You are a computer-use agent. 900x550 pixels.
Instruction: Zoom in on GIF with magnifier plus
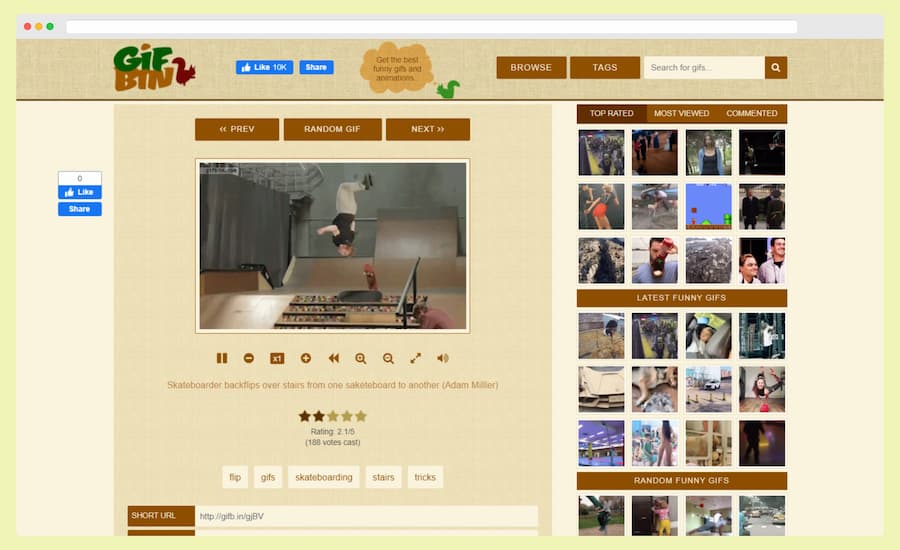point(360,359)
